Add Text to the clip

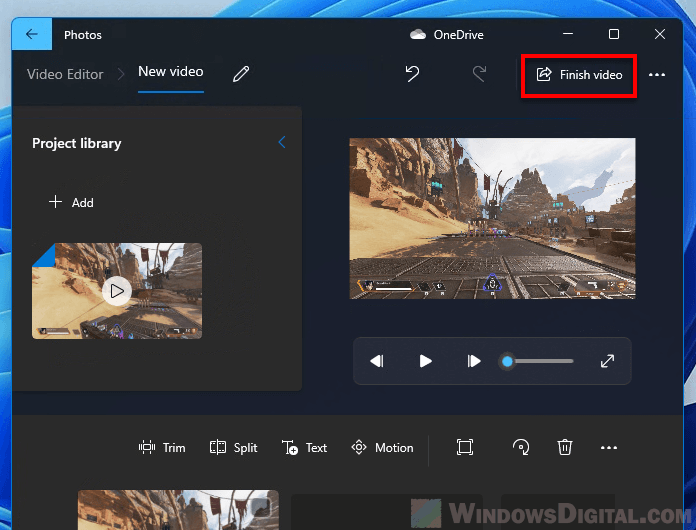(x=304, y=447)
